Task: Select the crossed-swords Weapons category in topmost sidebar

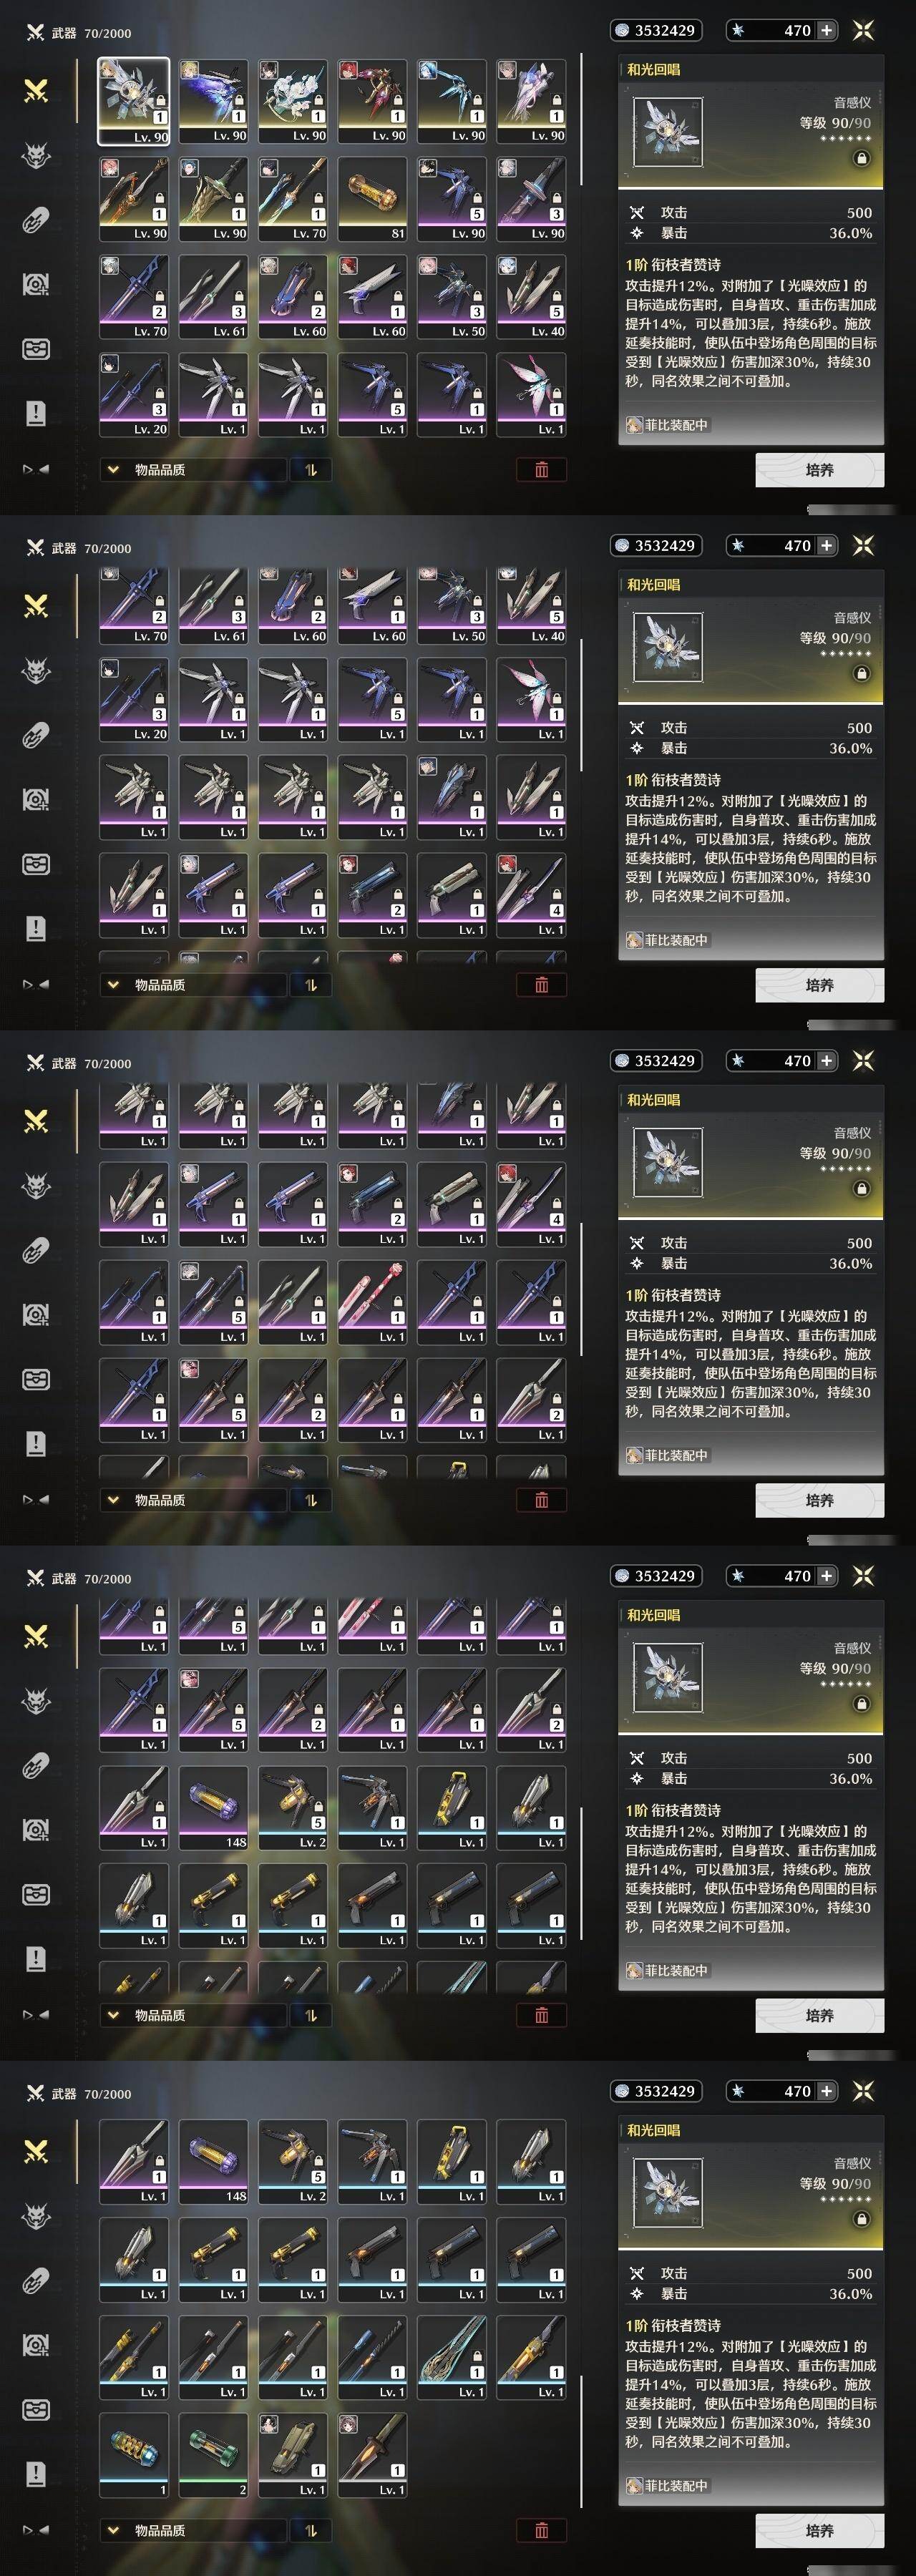Action: (x=36, y=91)
